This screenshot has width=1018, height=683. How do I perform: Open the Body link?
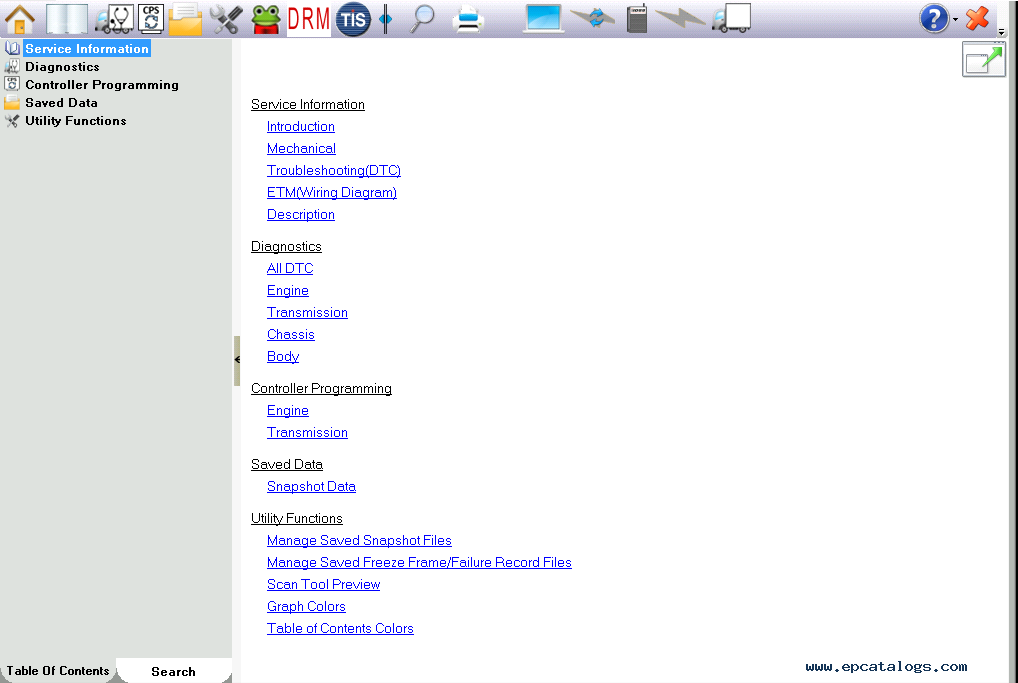click(x=282, y=357)
